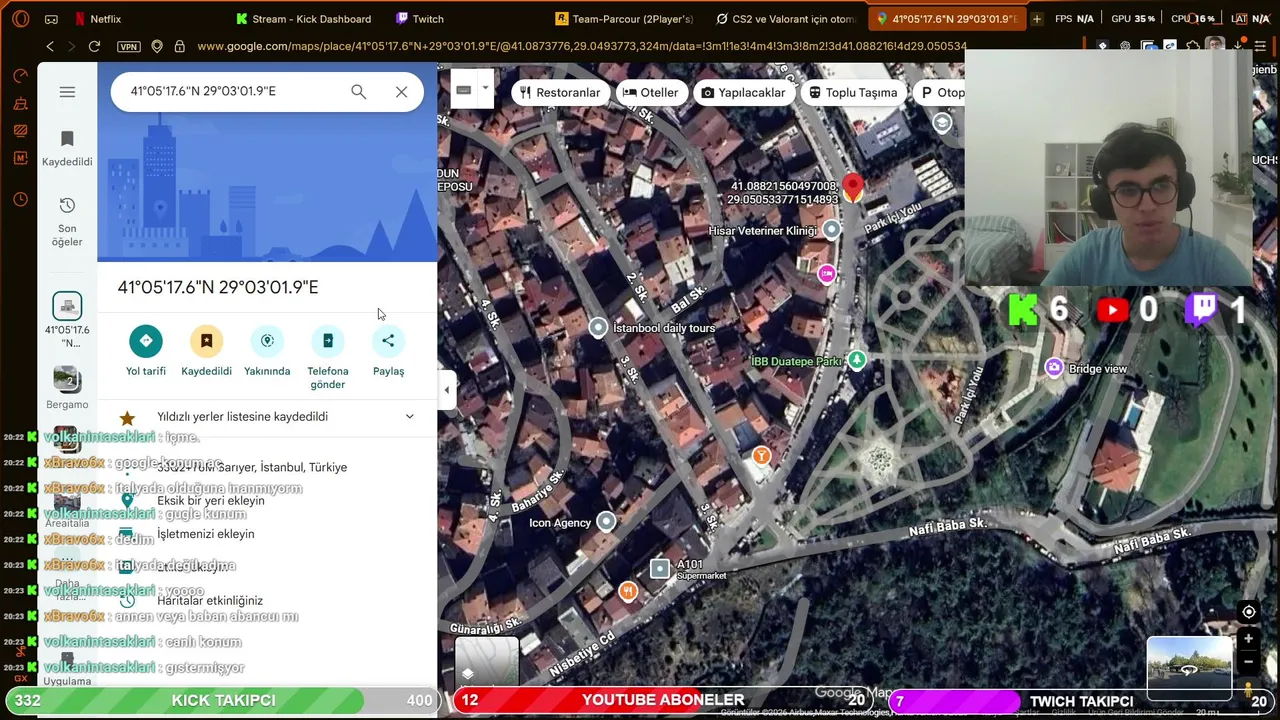Click the red dropped location pin
Image resolution: width=1280 pixels, height=720 pixels.
point(852,188)
